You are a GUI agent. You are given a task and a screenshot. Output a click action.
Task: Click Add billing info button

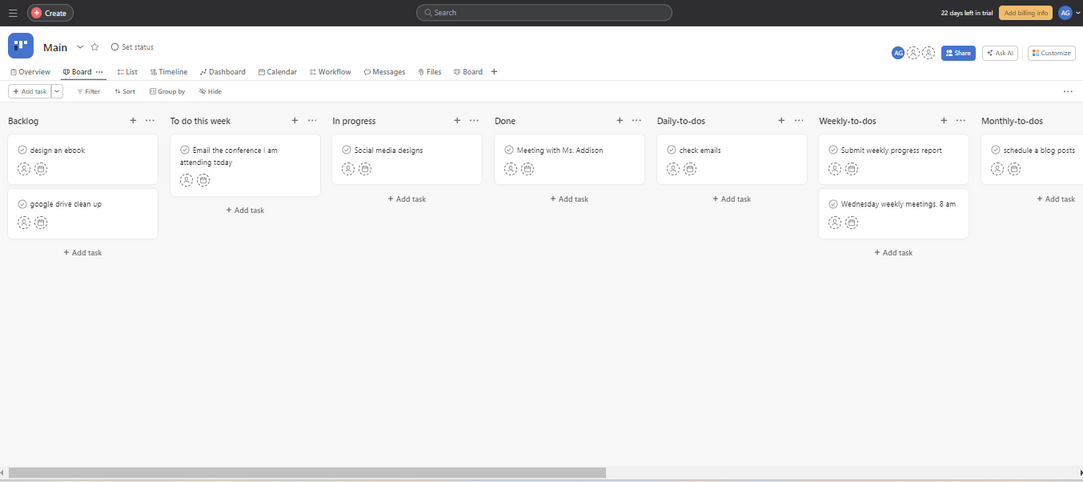tap(1025, 12)
